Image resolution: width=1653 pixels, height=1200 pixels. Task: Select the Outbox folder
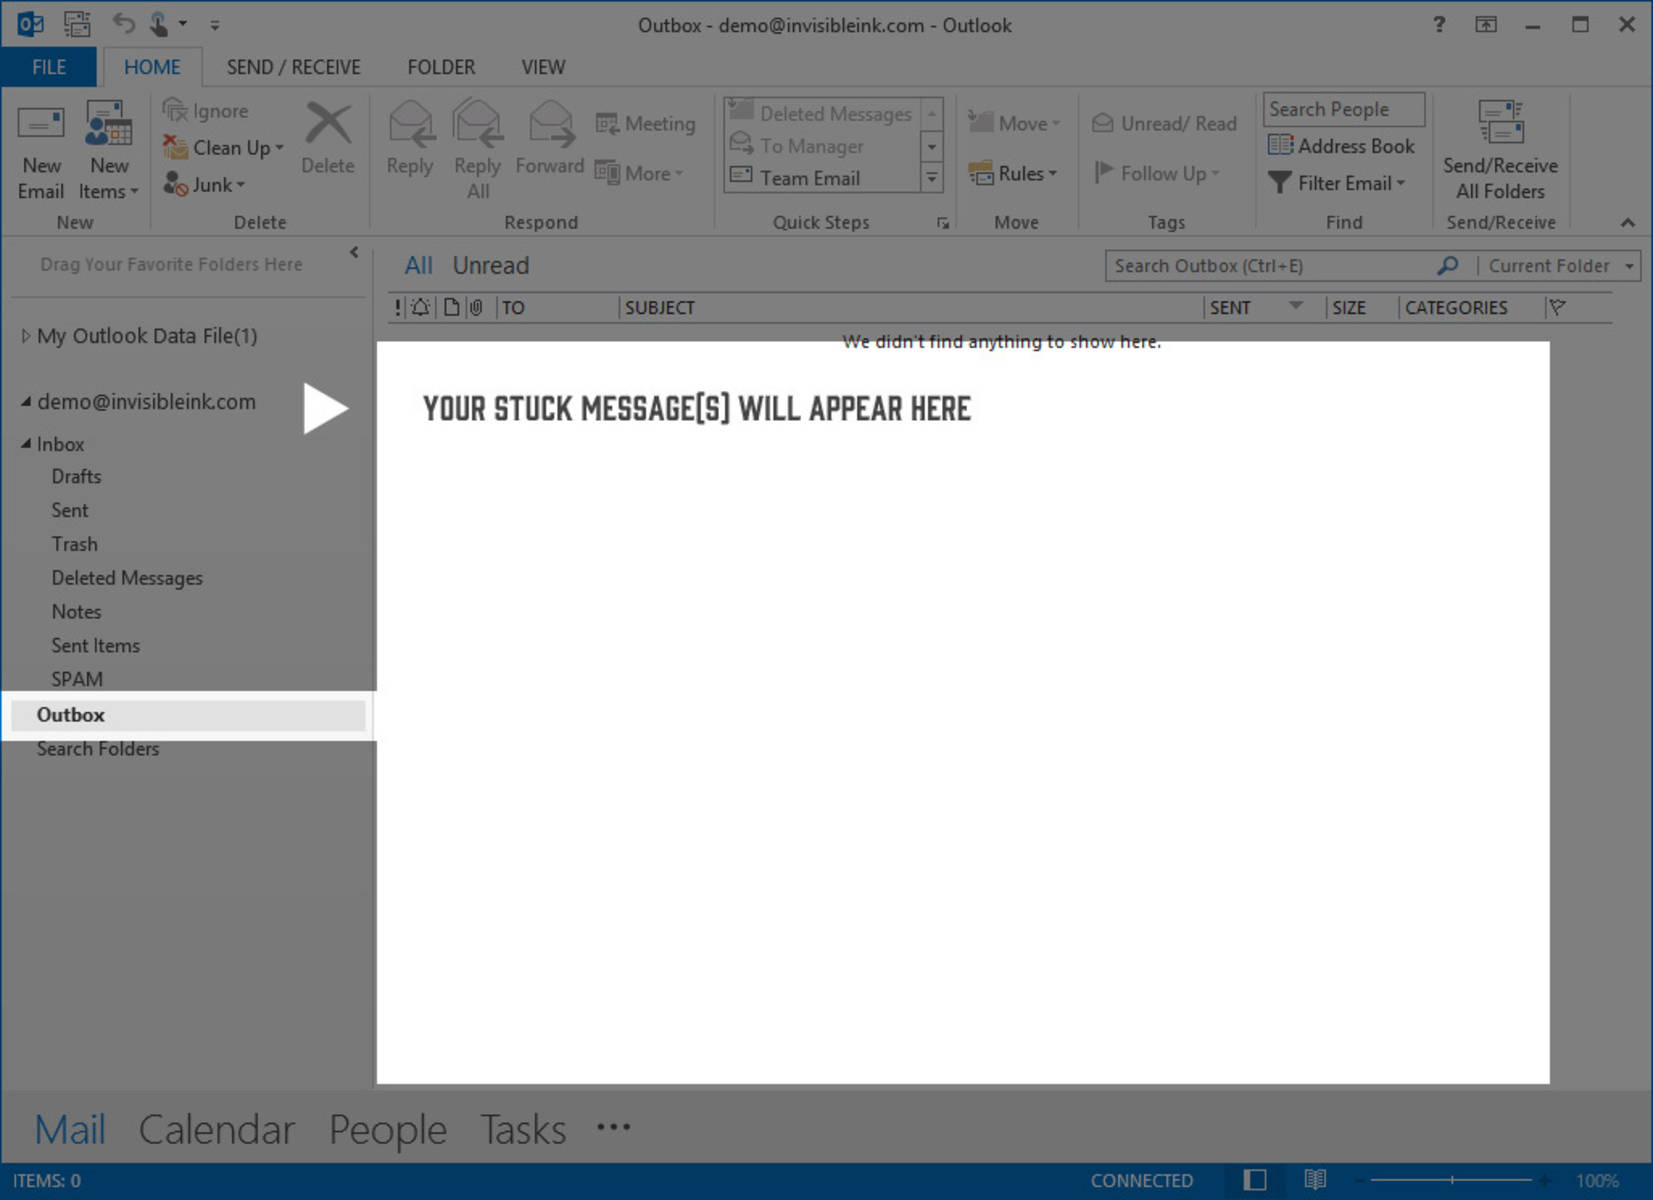pyautogui.click(x=188, y=715)
